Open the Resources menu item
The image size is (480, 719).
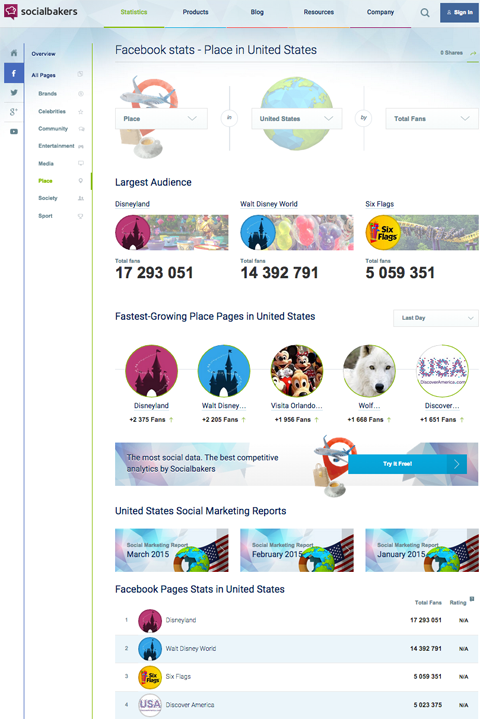click(x=319, y=12)
